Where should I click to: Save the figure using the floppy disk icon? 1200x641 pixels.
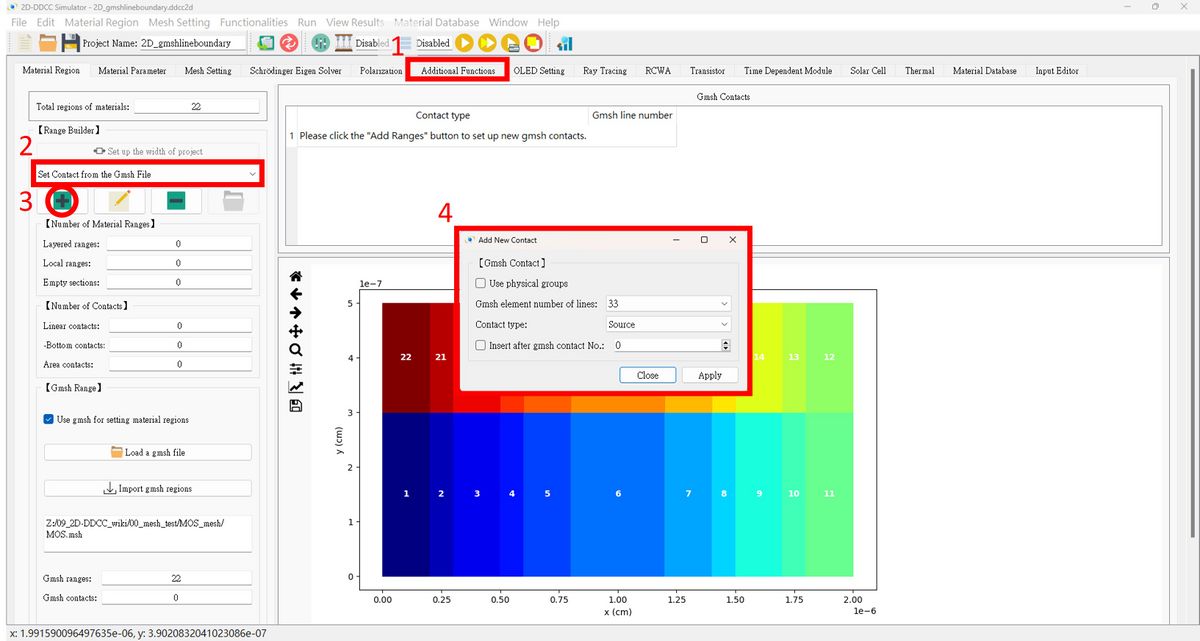(x=295, y=405)
